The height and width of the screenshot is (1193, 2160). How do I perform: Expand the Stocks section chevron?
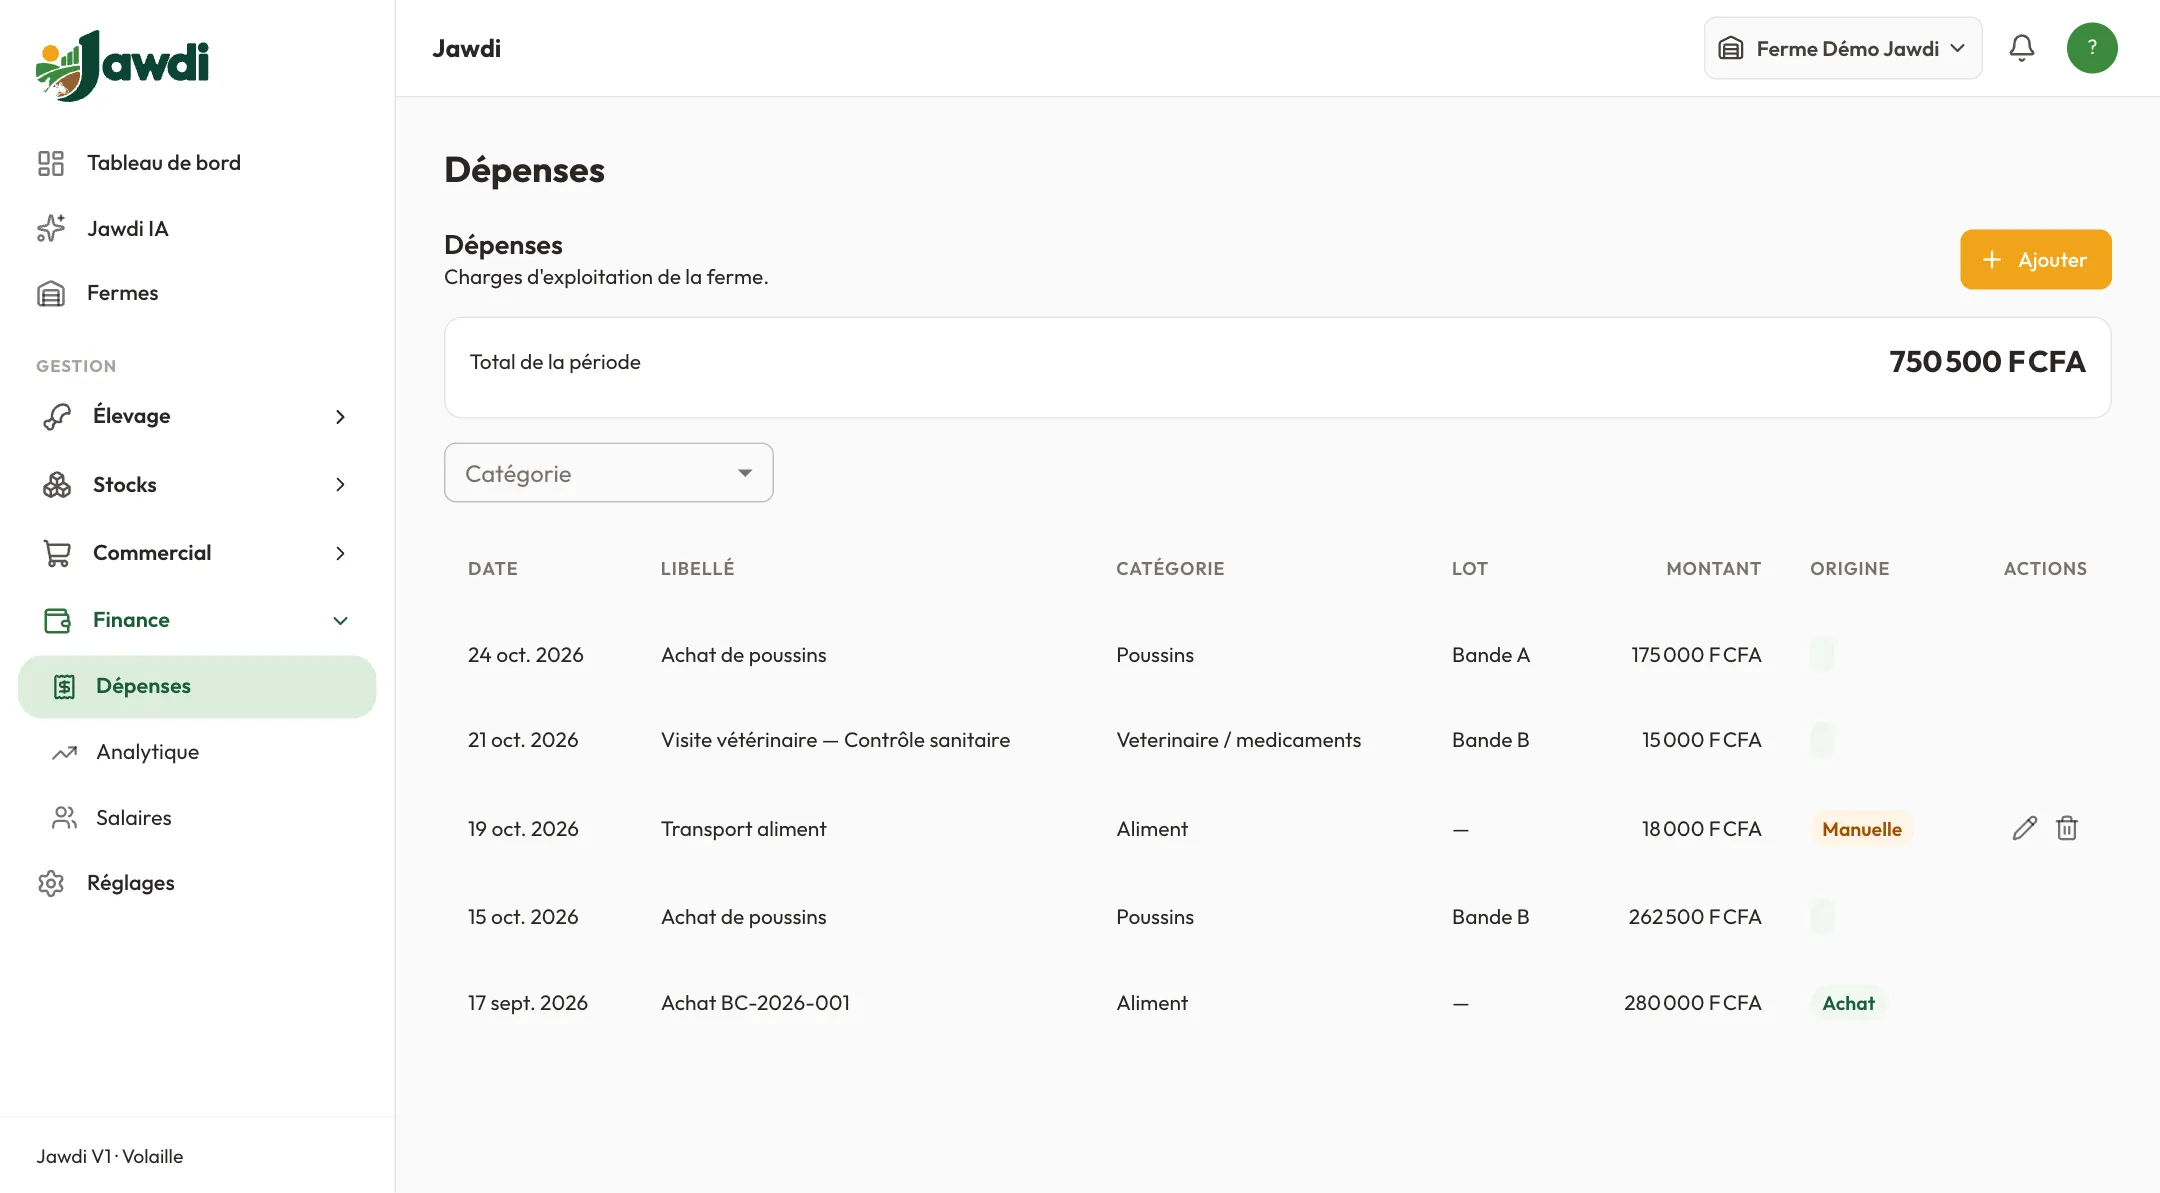click(x=340, y=485)
